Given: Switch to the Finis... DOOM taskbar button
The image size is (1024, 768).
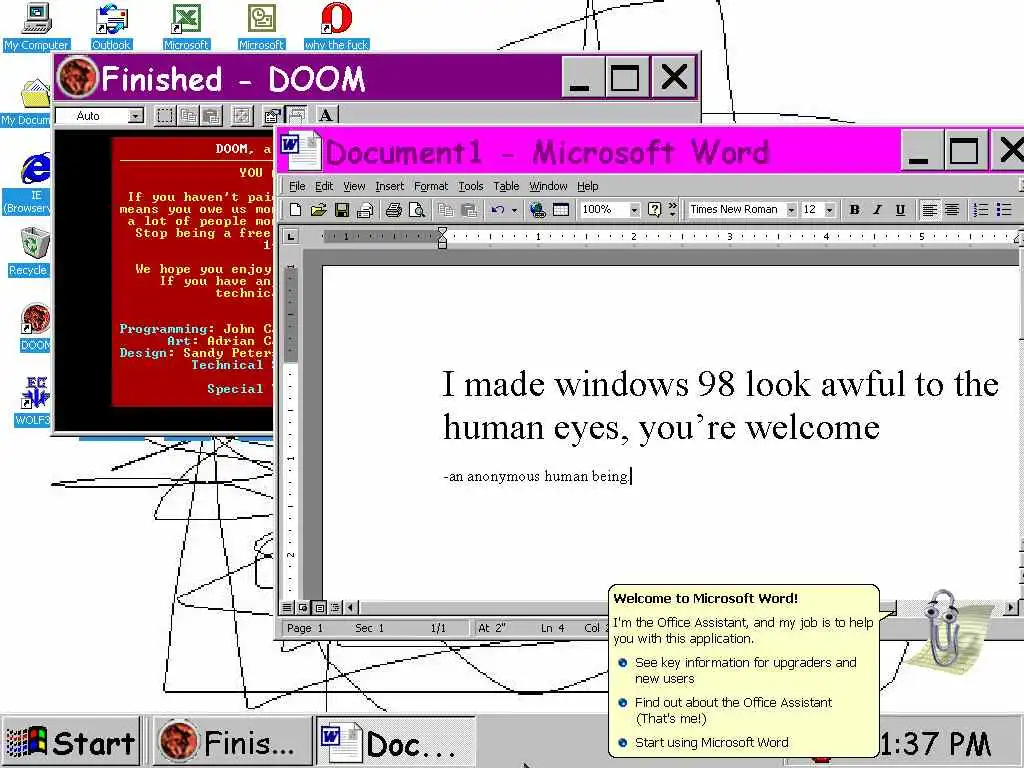Looking at the screenshot, I should click(x=233, y=743).
